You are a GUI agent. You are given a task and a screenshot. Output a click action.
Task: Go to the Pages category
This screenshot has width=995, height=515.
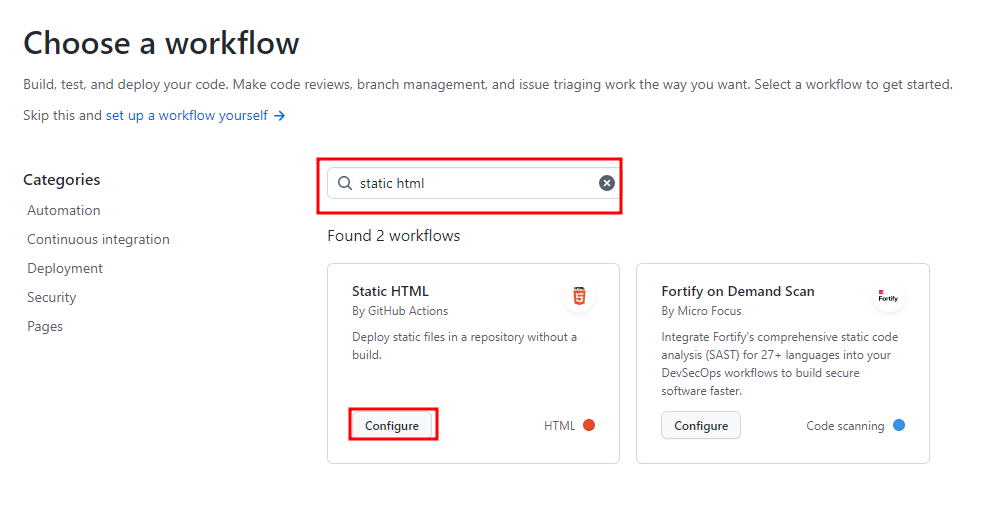point(45,326)
